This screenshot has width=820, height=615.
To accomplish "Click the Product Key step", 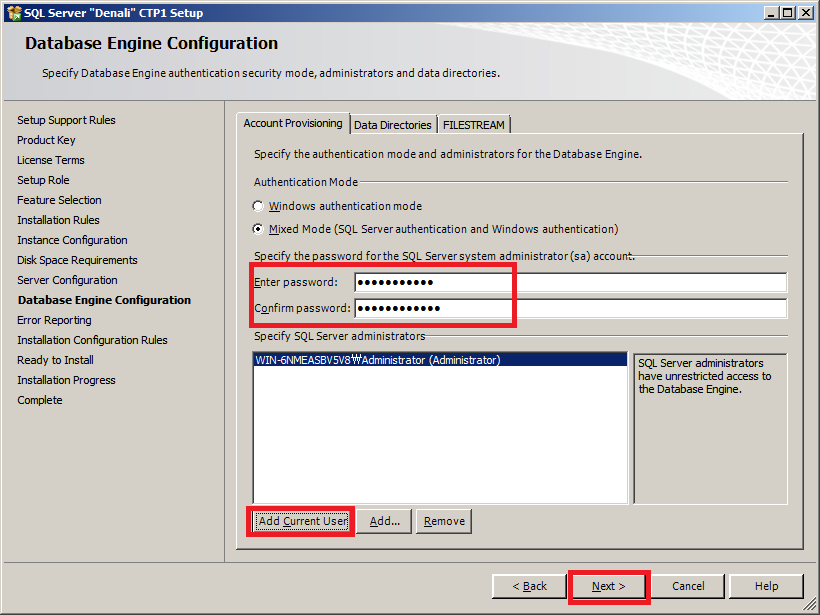I will (46, 140).
